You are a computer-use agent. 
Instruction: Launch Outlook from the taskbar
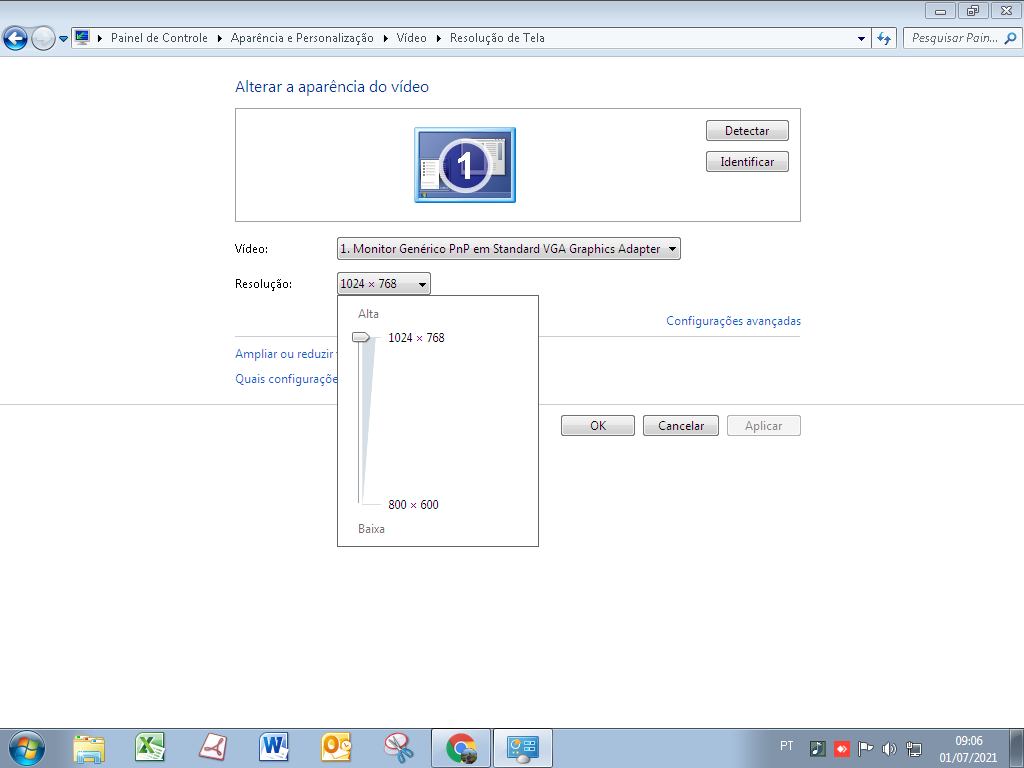336,748
